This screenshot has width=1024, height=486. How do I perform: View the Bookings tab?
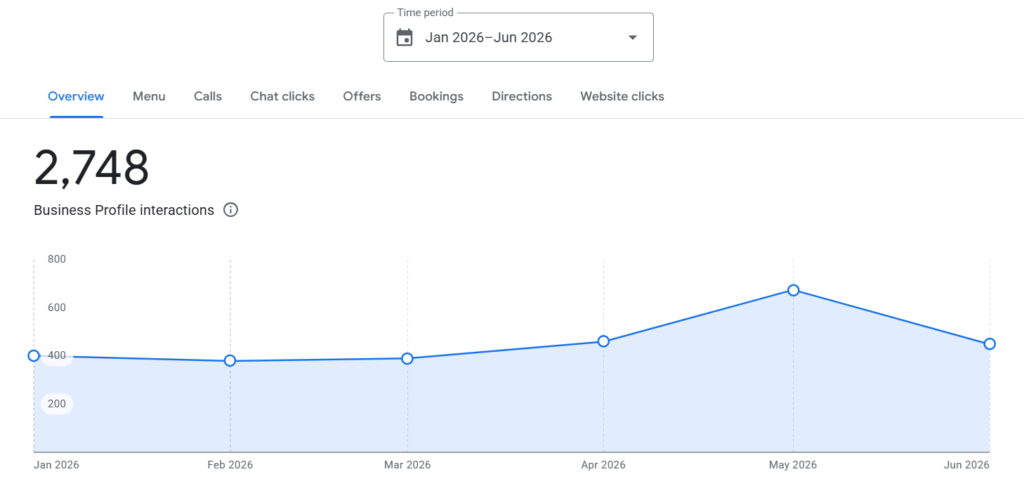pyautogui.click(x=436, y=97)
